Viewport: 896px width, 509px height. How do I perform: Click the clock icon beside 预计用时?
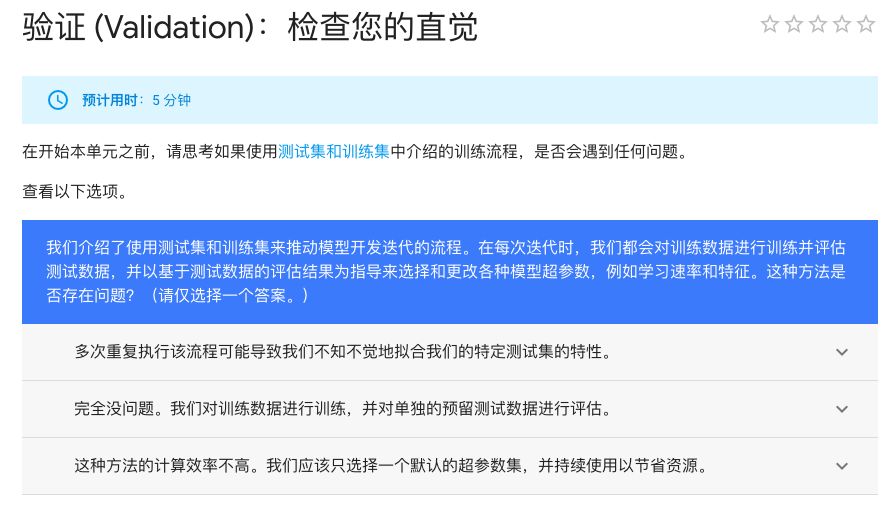click(58, 100)
